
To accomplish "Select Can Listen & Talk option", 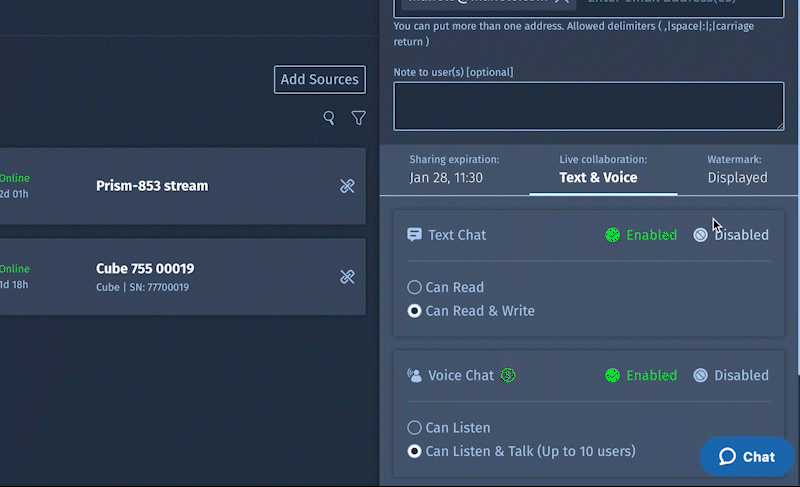I will tap(415, 451).
